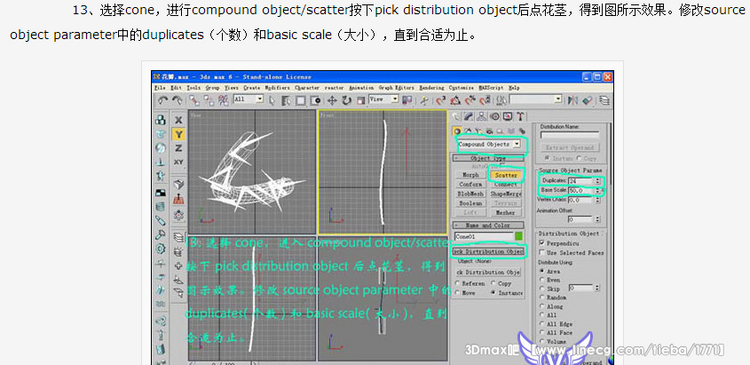Restrict to the X axis constraint
This screenshot has height=365, width=750.
(x=178, y=120)
